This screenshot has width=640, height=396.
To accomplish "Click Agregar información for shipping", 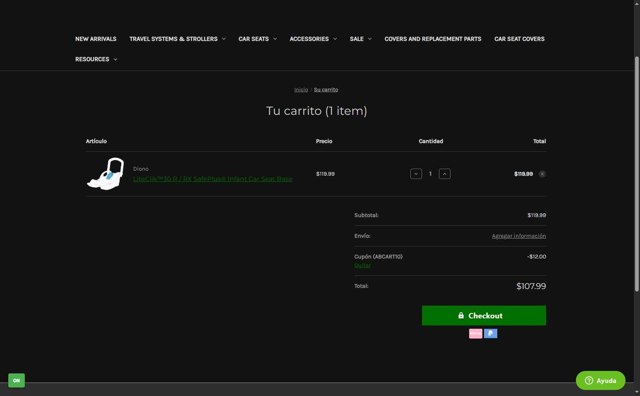I will (x=519, y=236).
